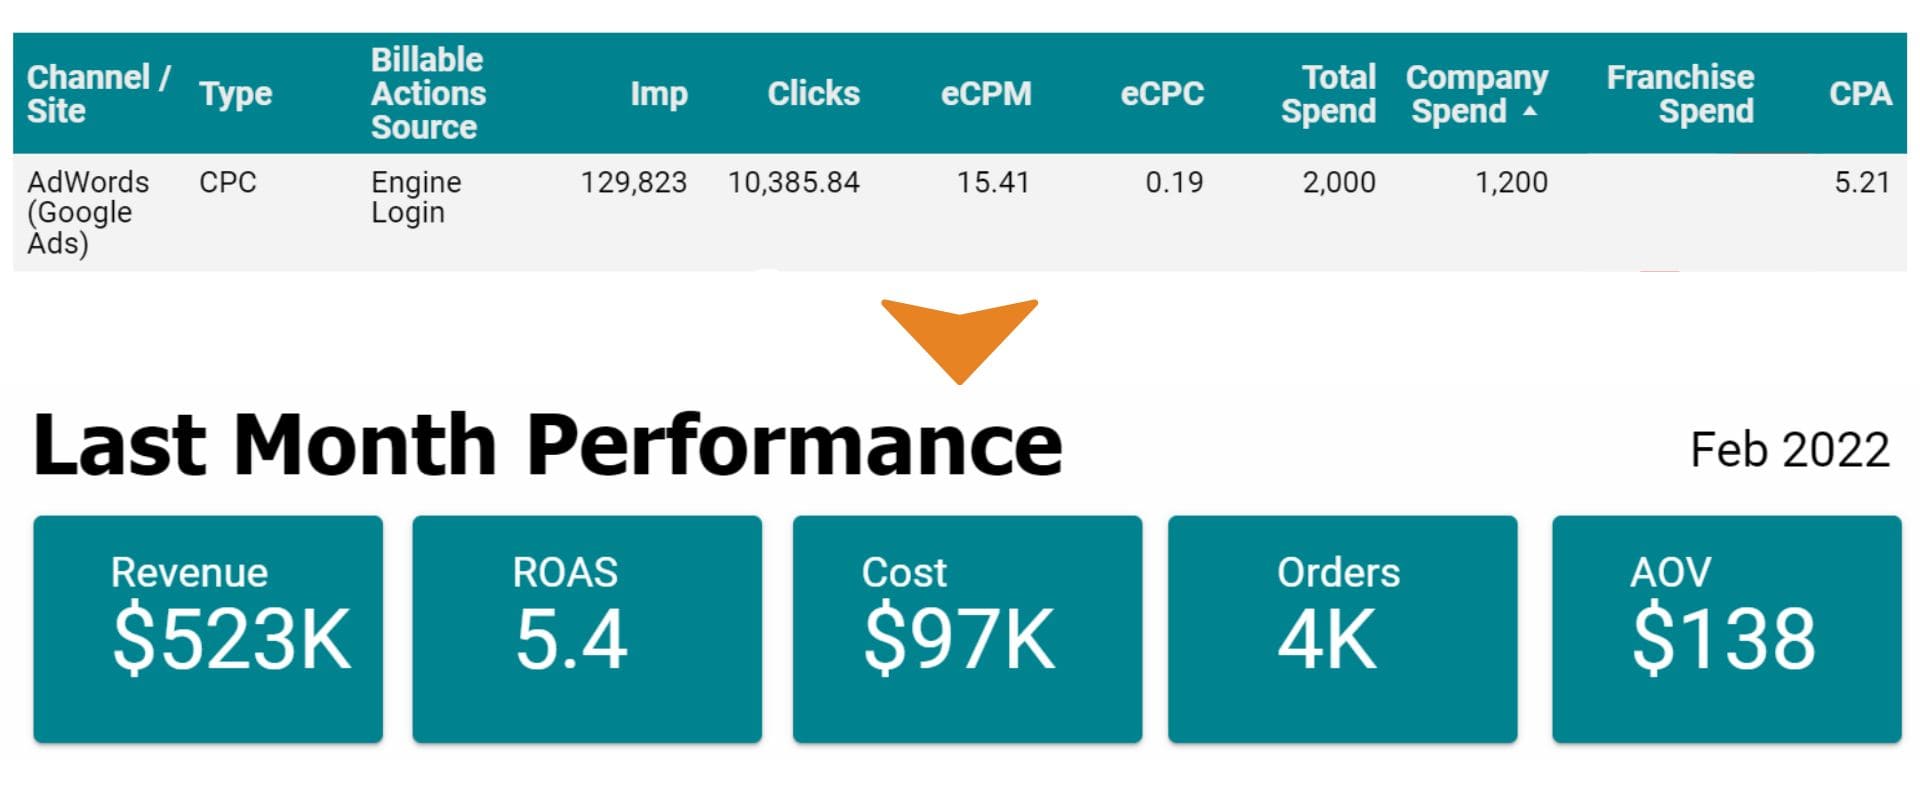
Task: Sort by the eCPM column header
Action: point(986,94)
